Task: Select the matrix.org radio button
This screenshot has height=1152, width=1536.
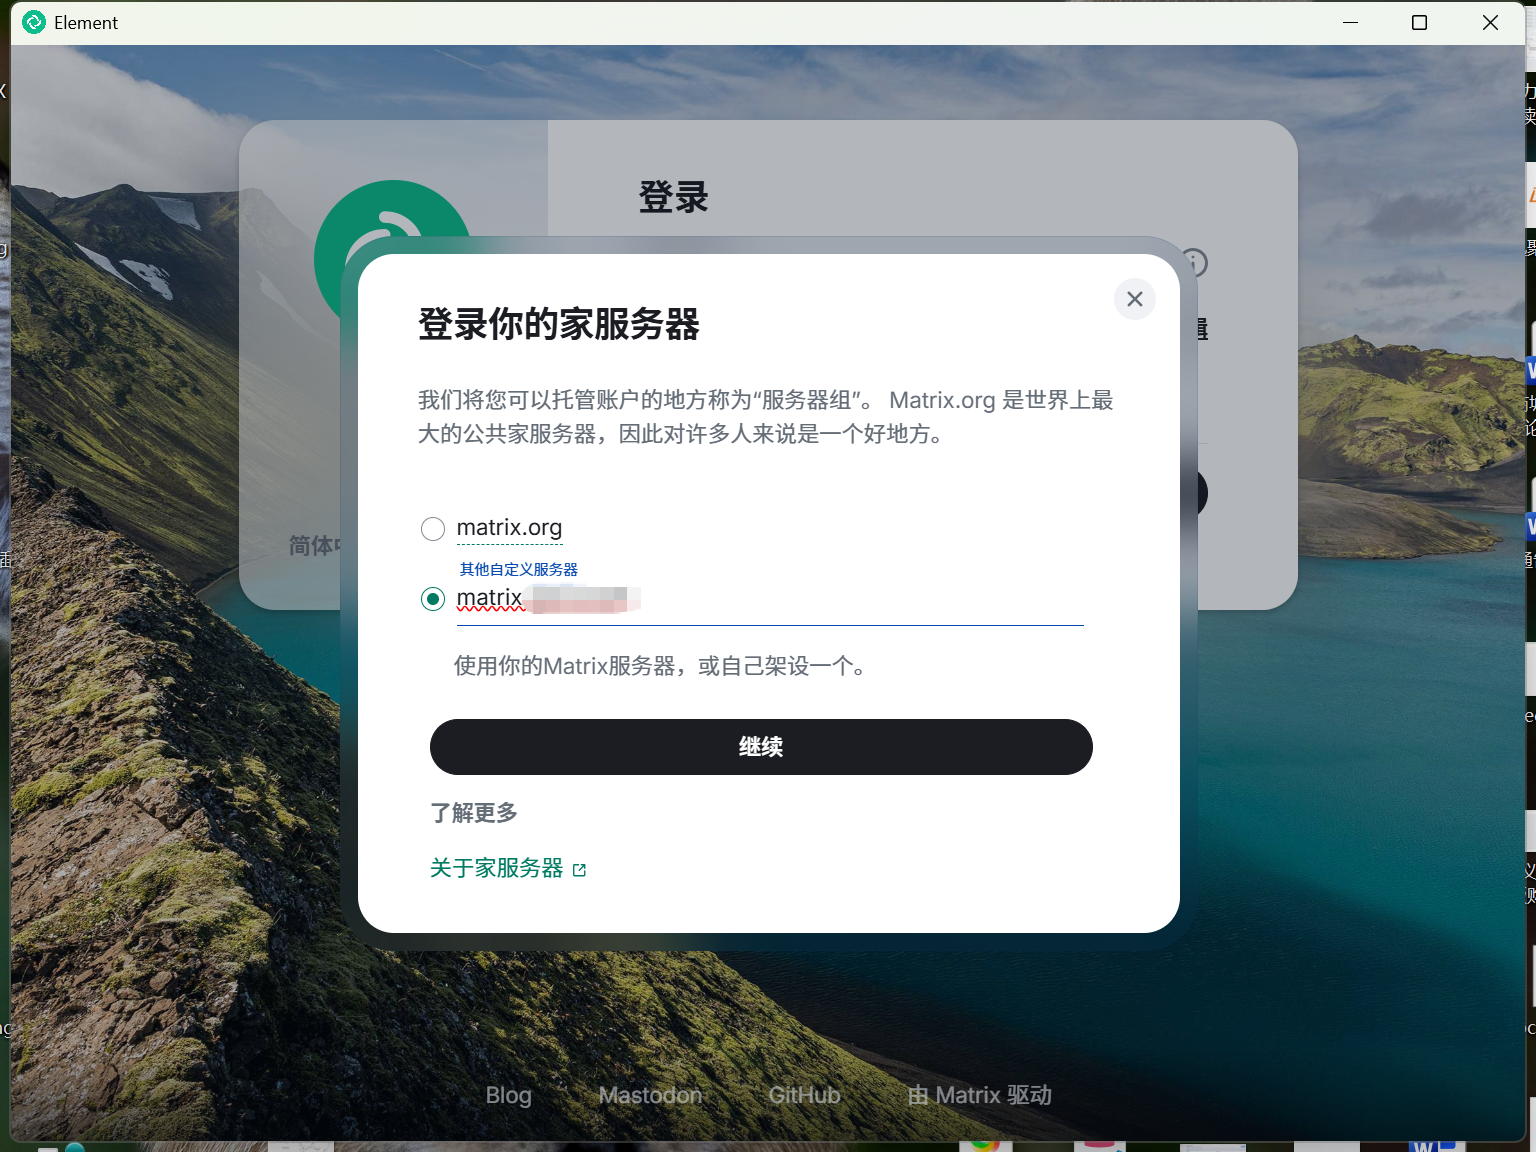Action: pyautogui.click(x=433, y=529)
